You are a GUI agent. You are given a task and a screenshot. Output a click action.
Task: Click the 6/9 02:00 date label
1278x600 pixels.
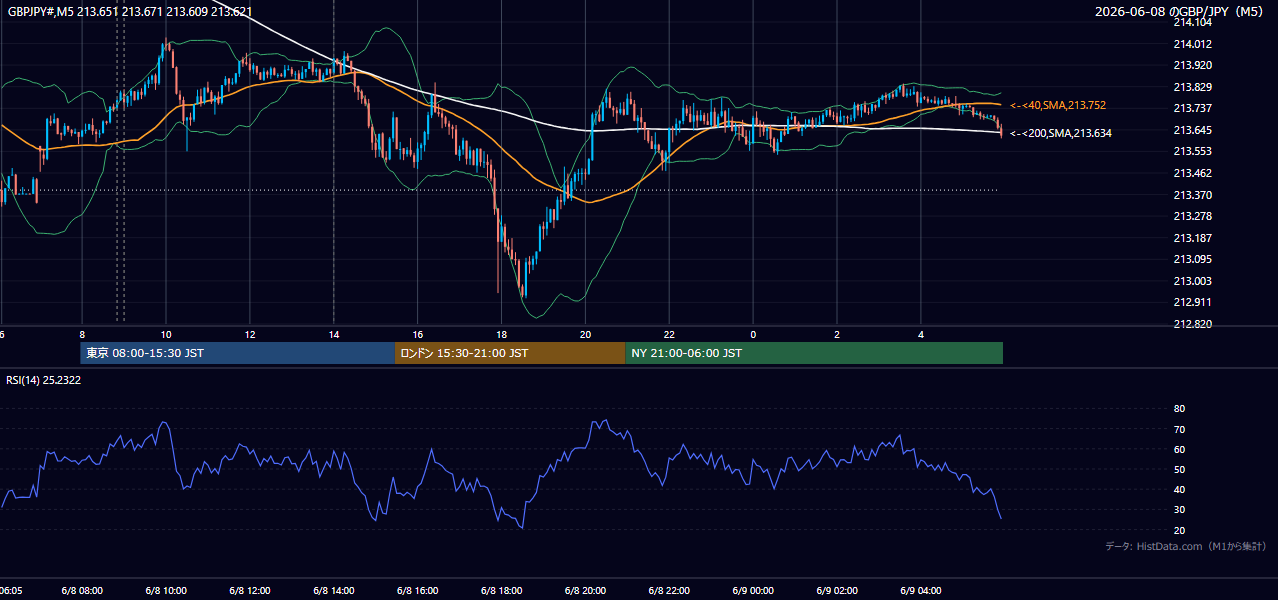pos(837,590)
